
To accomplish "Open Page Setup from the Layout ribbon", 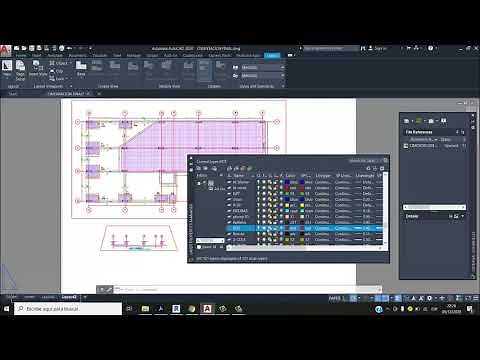I will [x=20, y=71].
